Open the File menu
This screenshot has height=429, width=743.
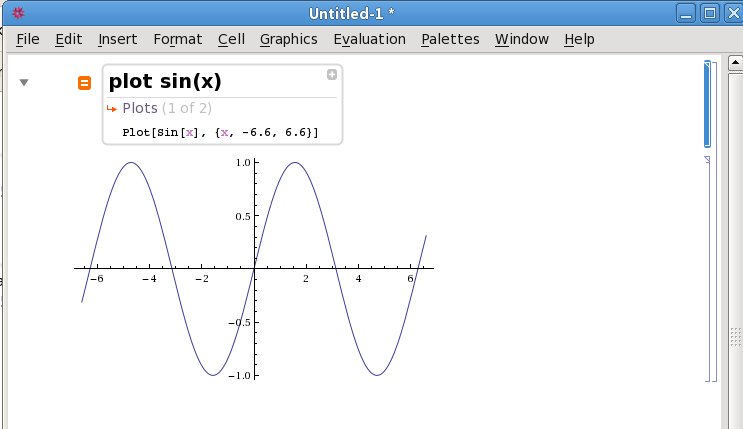(27, 39)
